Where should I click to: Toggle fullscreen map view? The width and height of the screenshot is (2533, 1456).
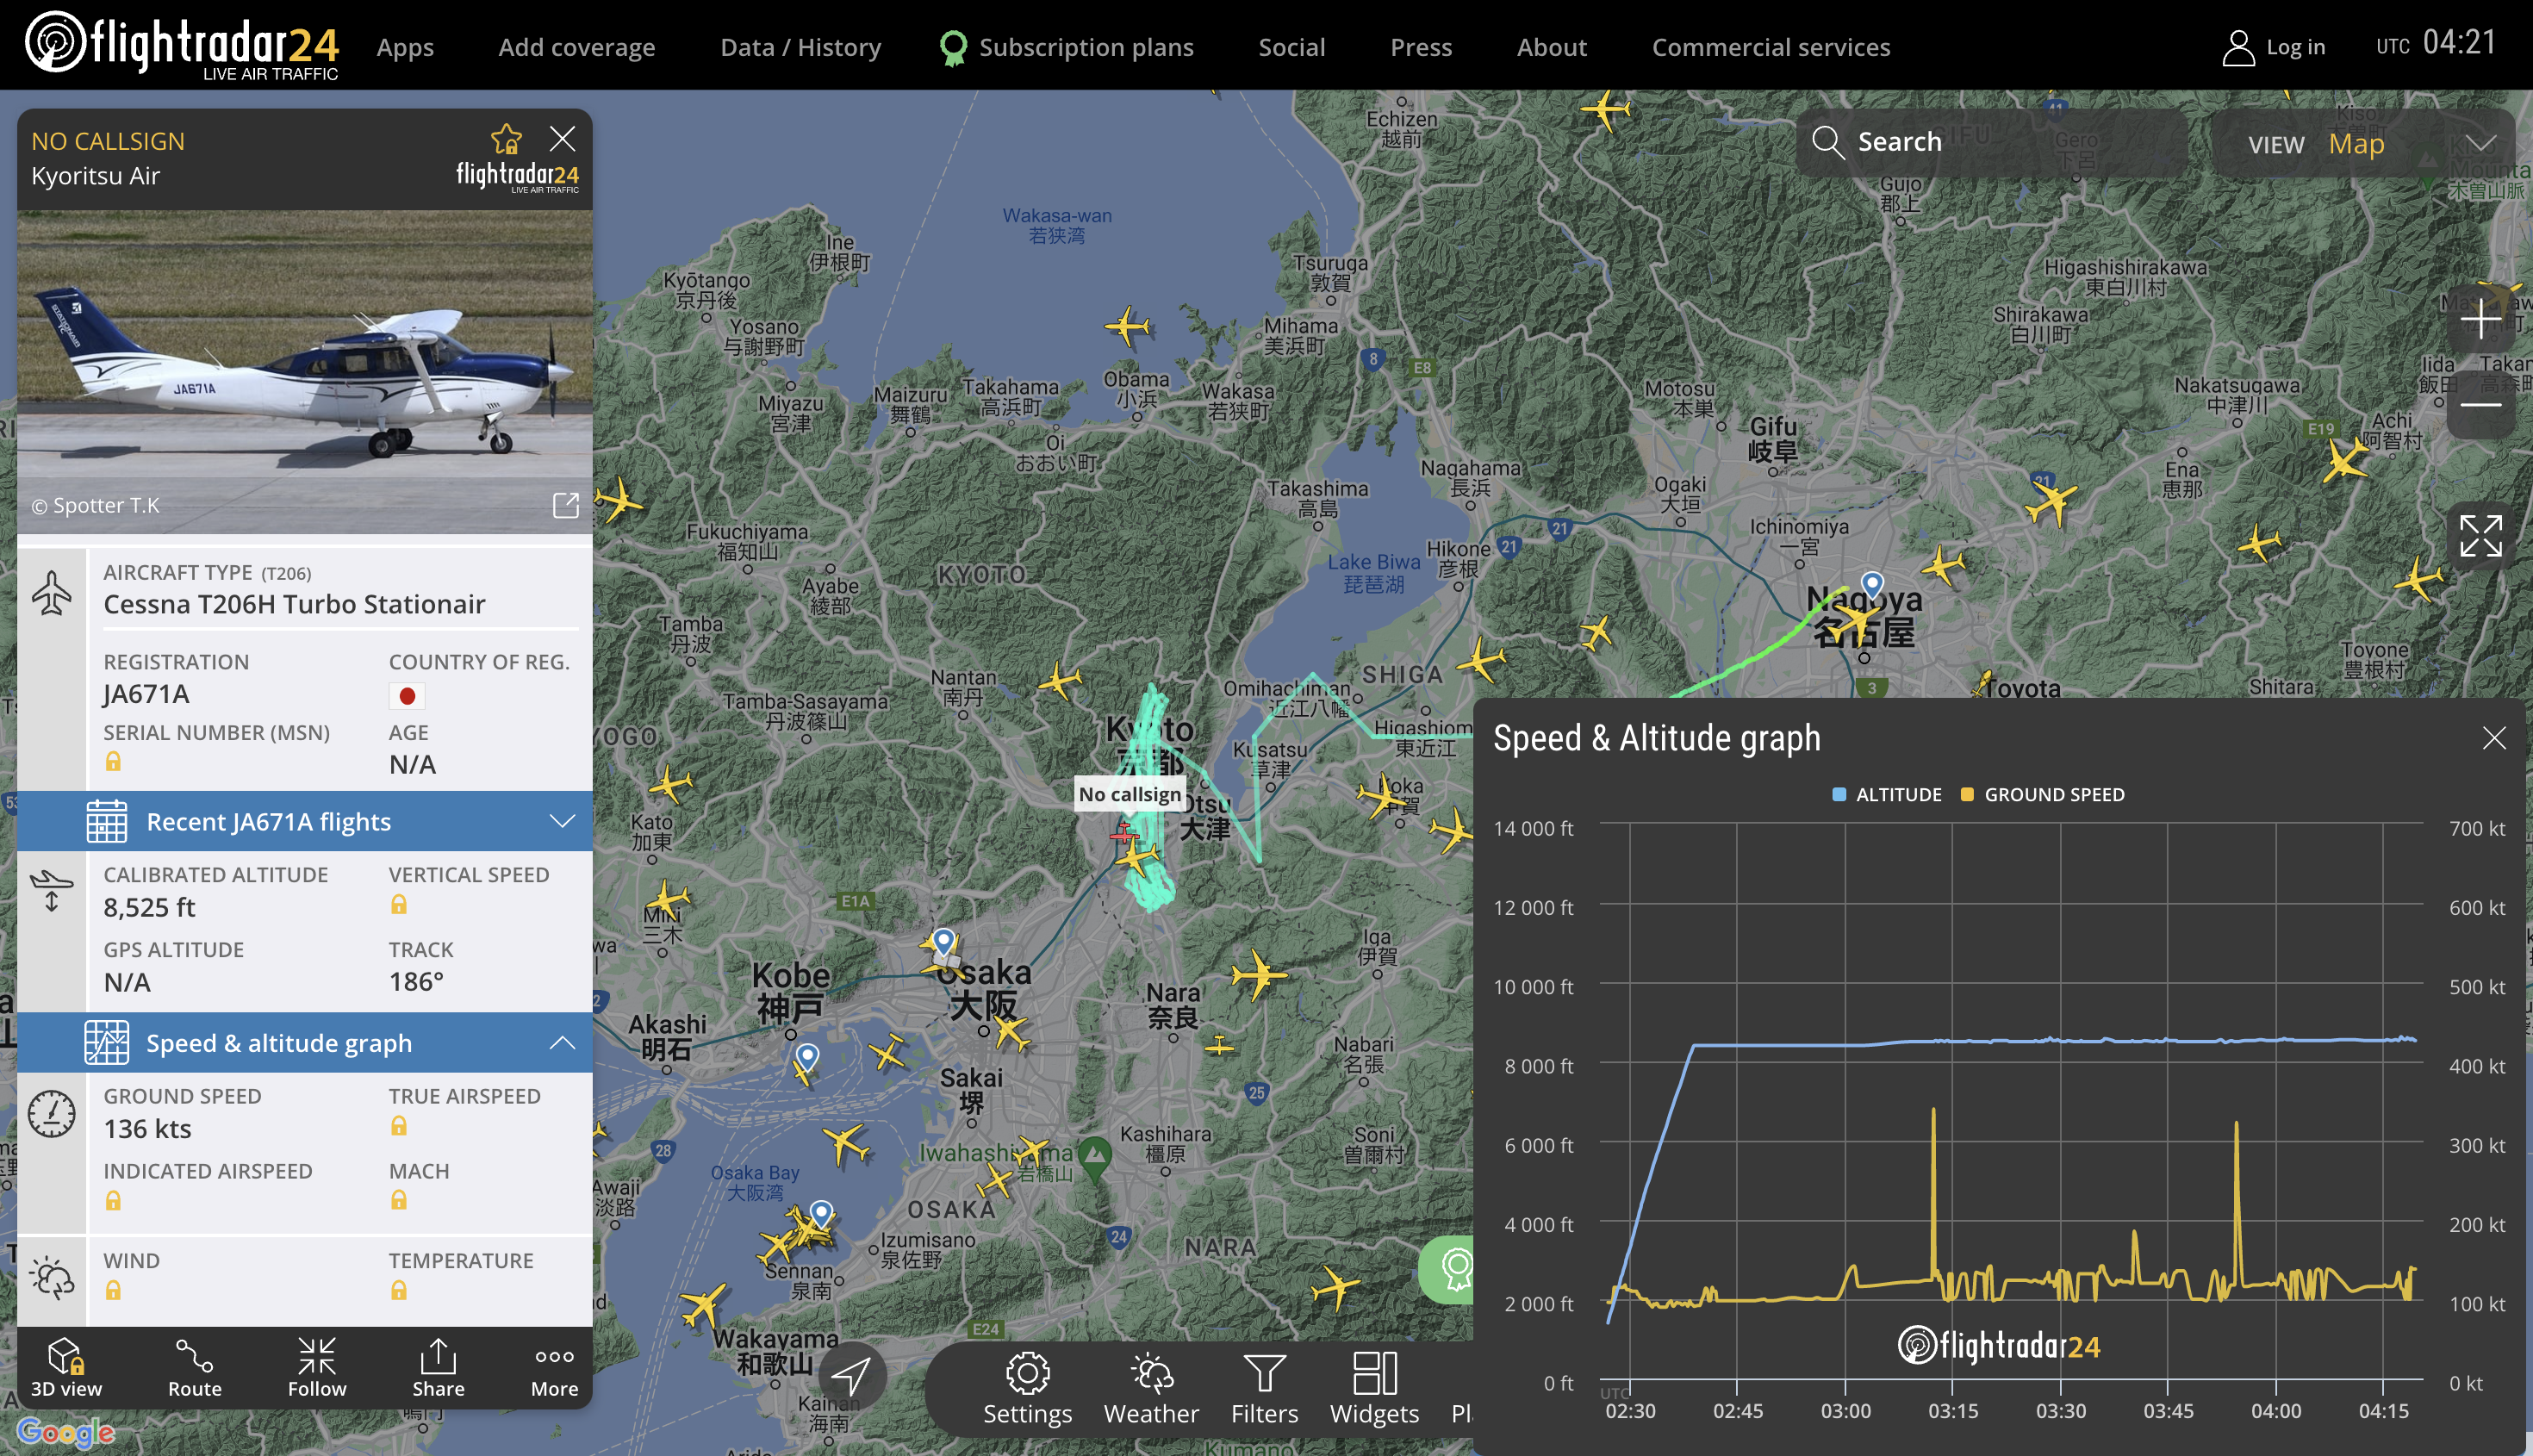(x=2481, y=536)
